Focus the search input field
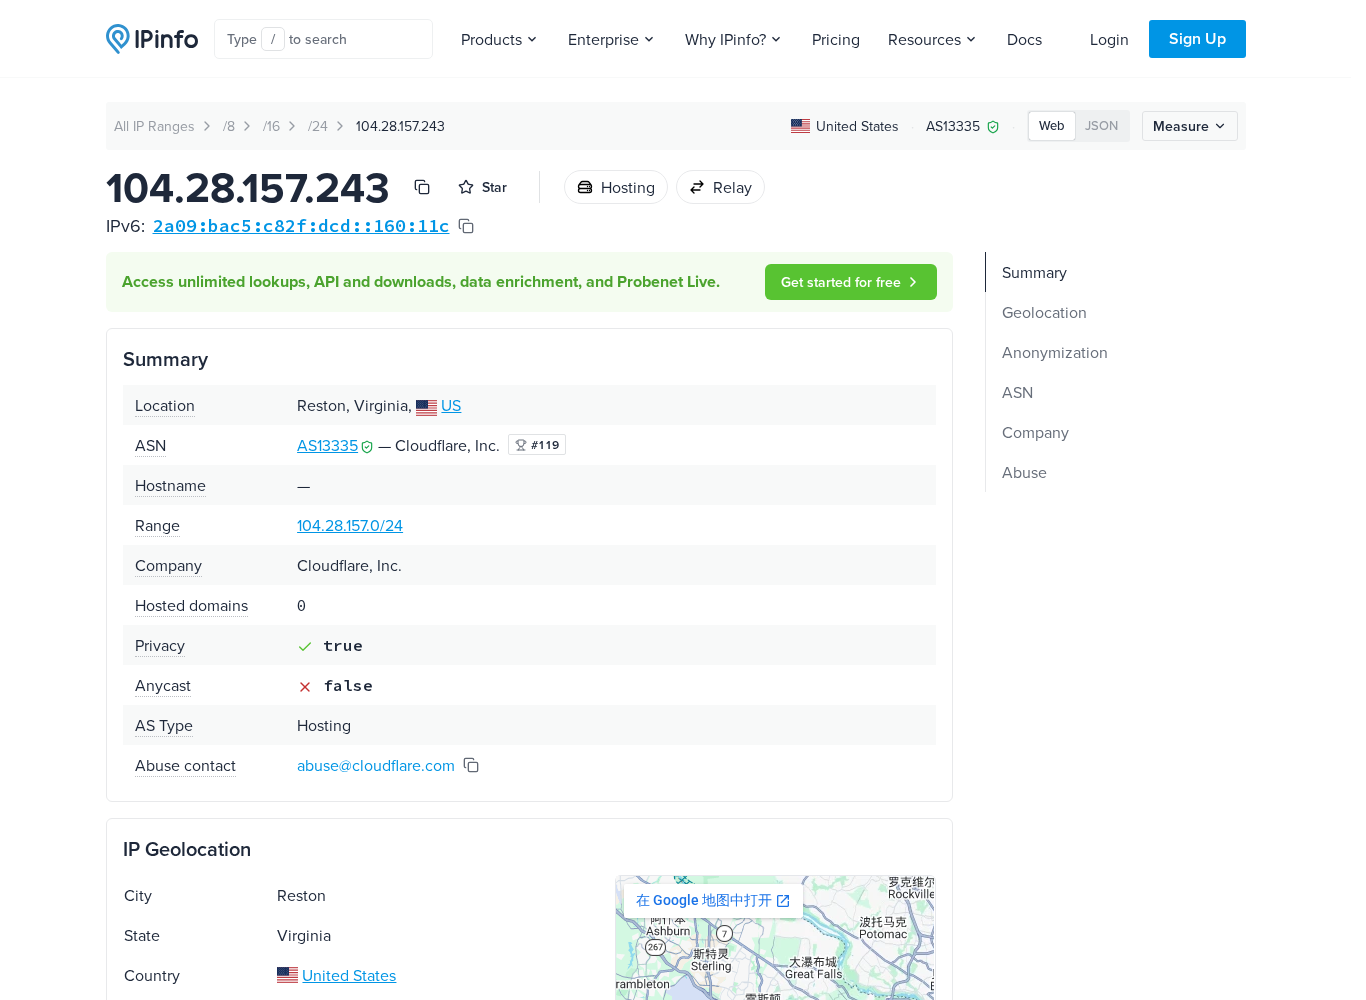Image resolution: width=1366 pixels, height=1000 pixels. tap(323, 39)
